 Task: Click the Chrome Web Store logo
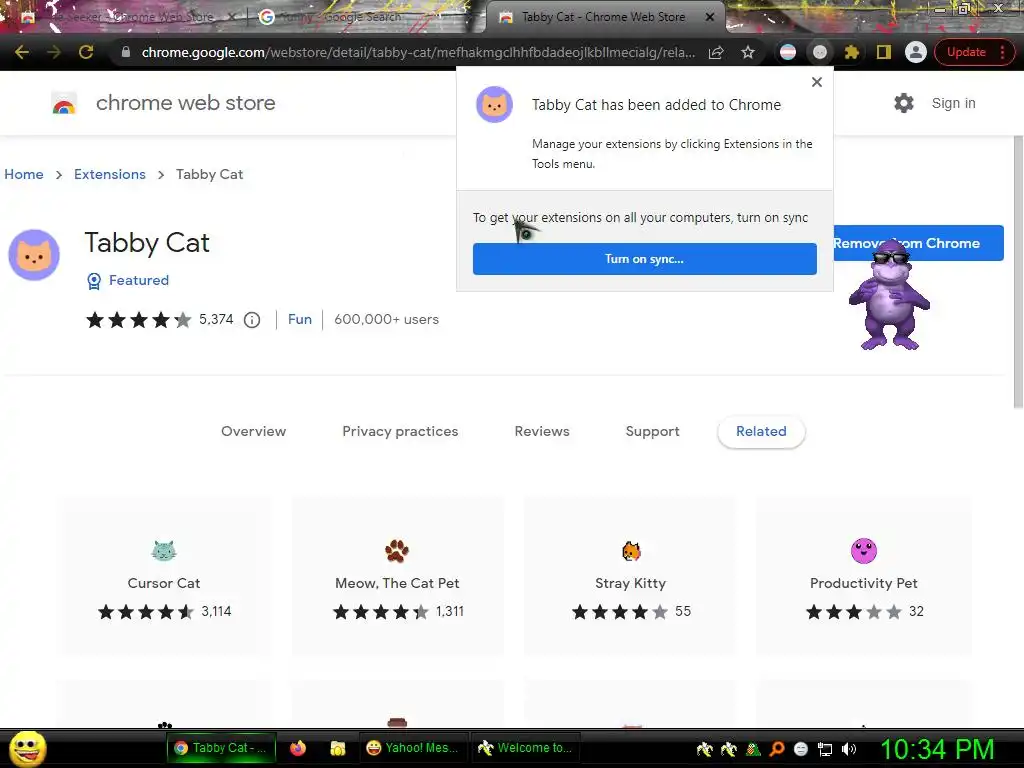(63, 103)
